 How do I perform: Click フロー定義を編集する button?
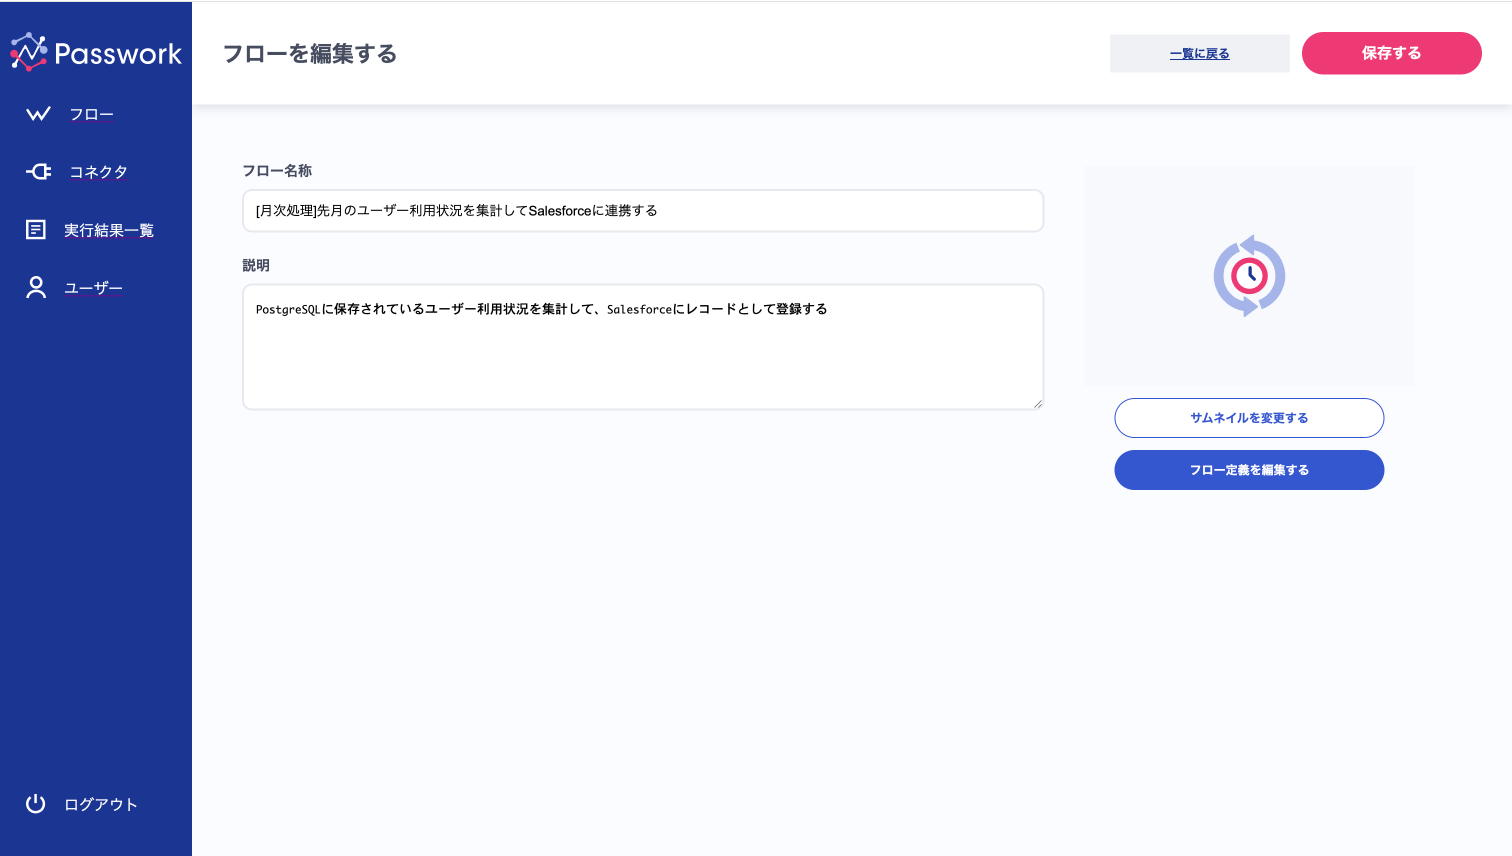[1249, 470]
